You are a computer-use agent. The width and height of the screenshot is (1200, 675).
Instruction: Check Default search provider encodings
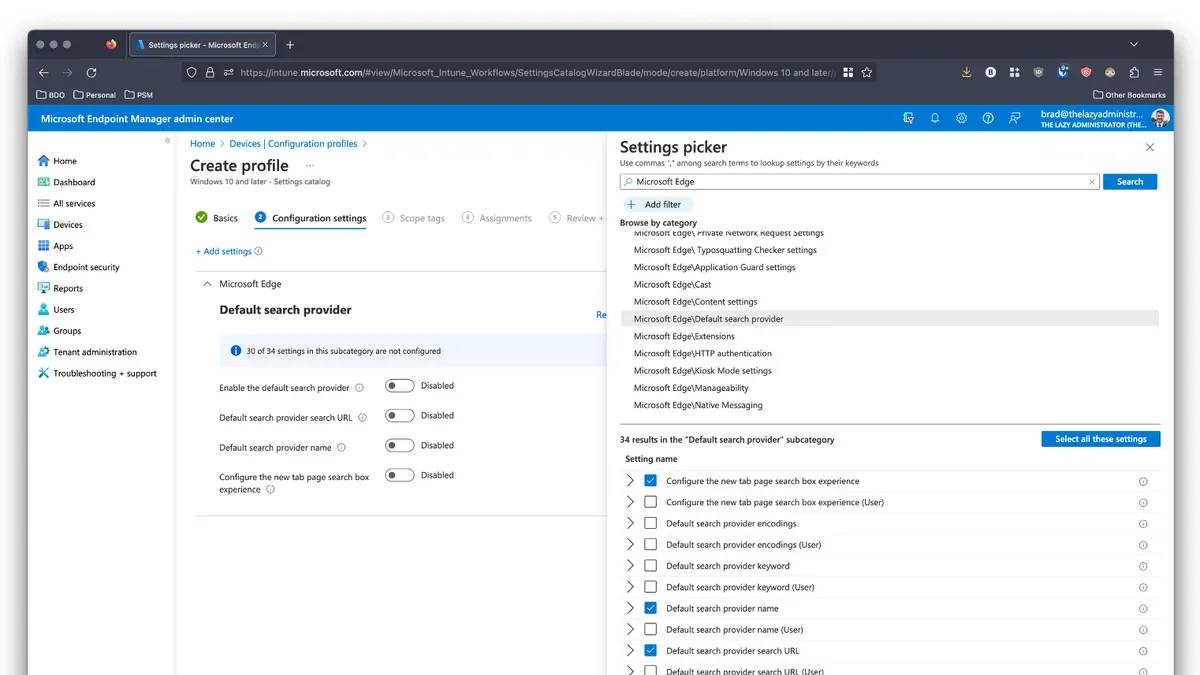651,523
